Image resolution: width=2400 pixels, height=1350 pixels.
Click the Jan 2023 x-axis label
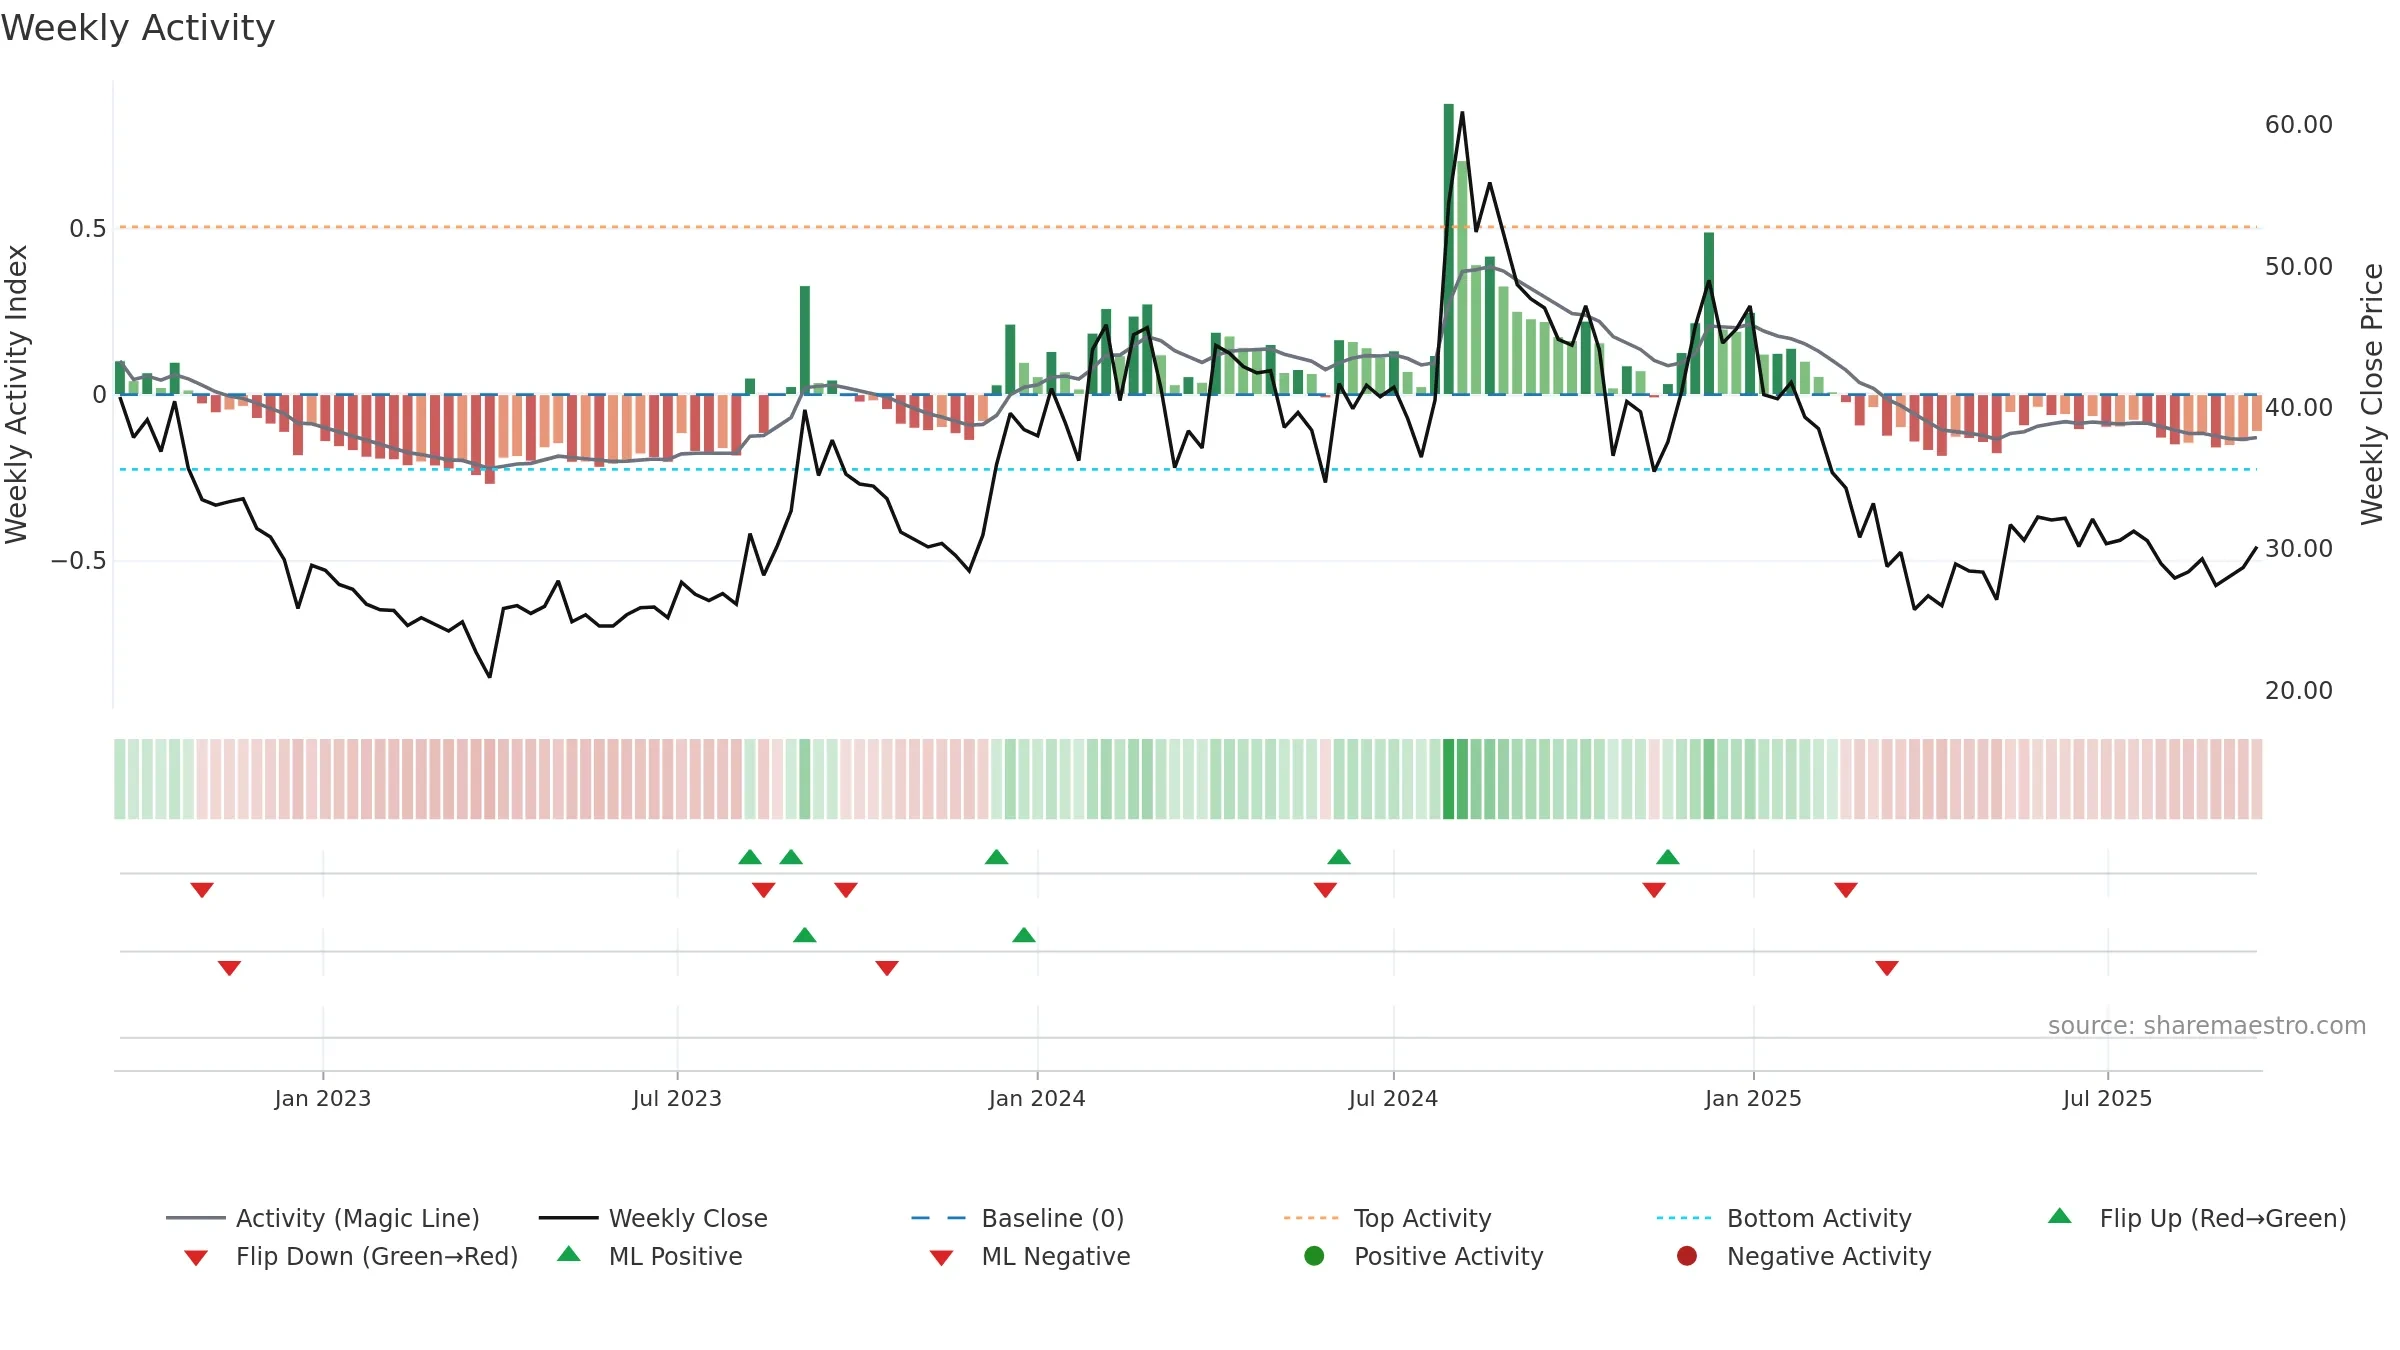323,1098
